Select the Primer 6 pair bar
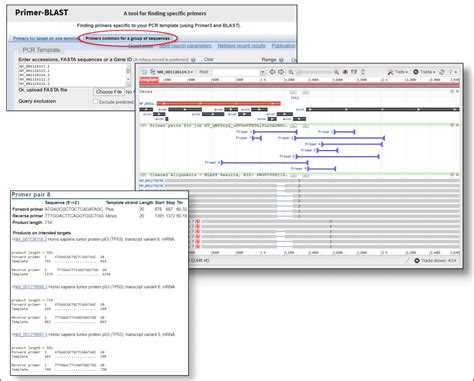Viewport: 474px width, 381px height. pyautogui.click(x=337, y=156)
